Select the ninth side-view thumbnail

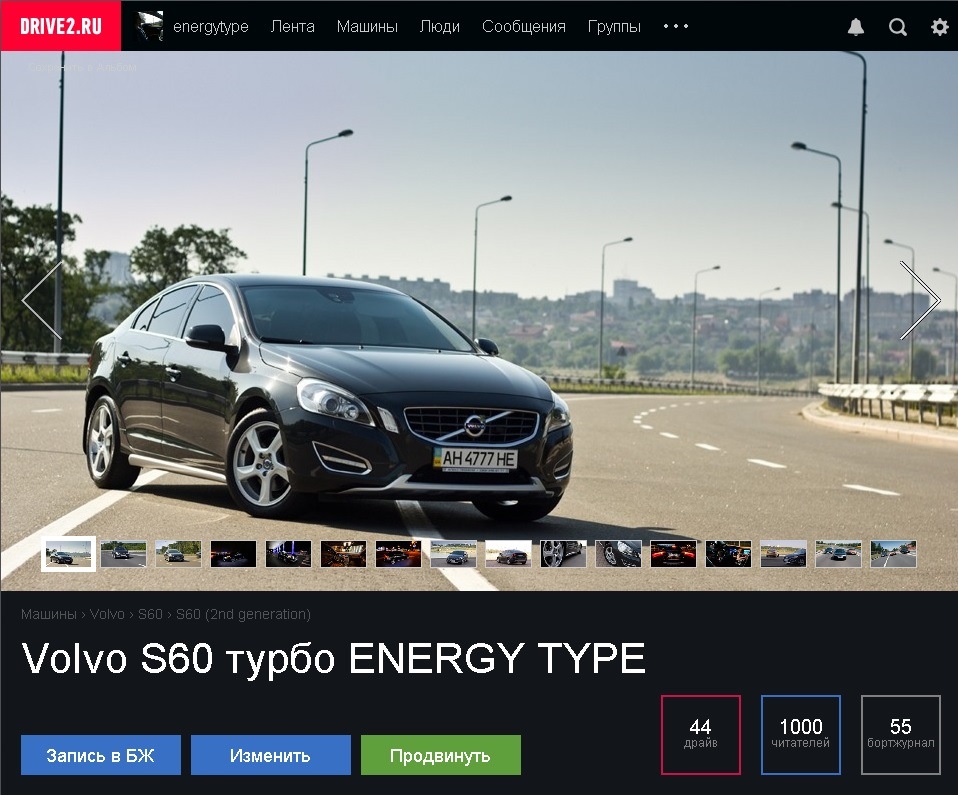[x=508, y=554]
